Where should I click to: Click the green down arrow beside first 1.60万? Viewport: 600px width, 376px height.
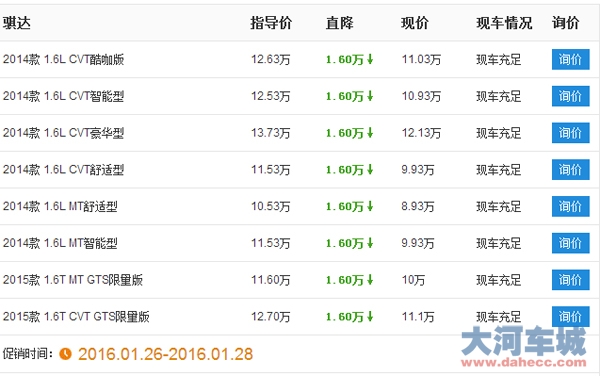(x=370, y=59)
